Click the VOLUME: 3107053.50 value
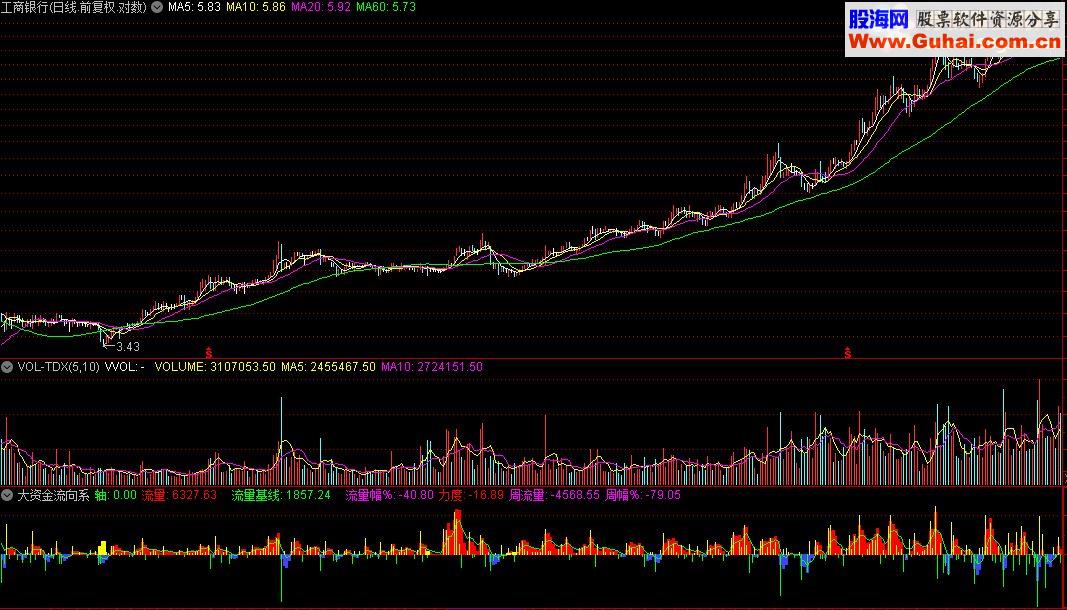 pos(215,367)
